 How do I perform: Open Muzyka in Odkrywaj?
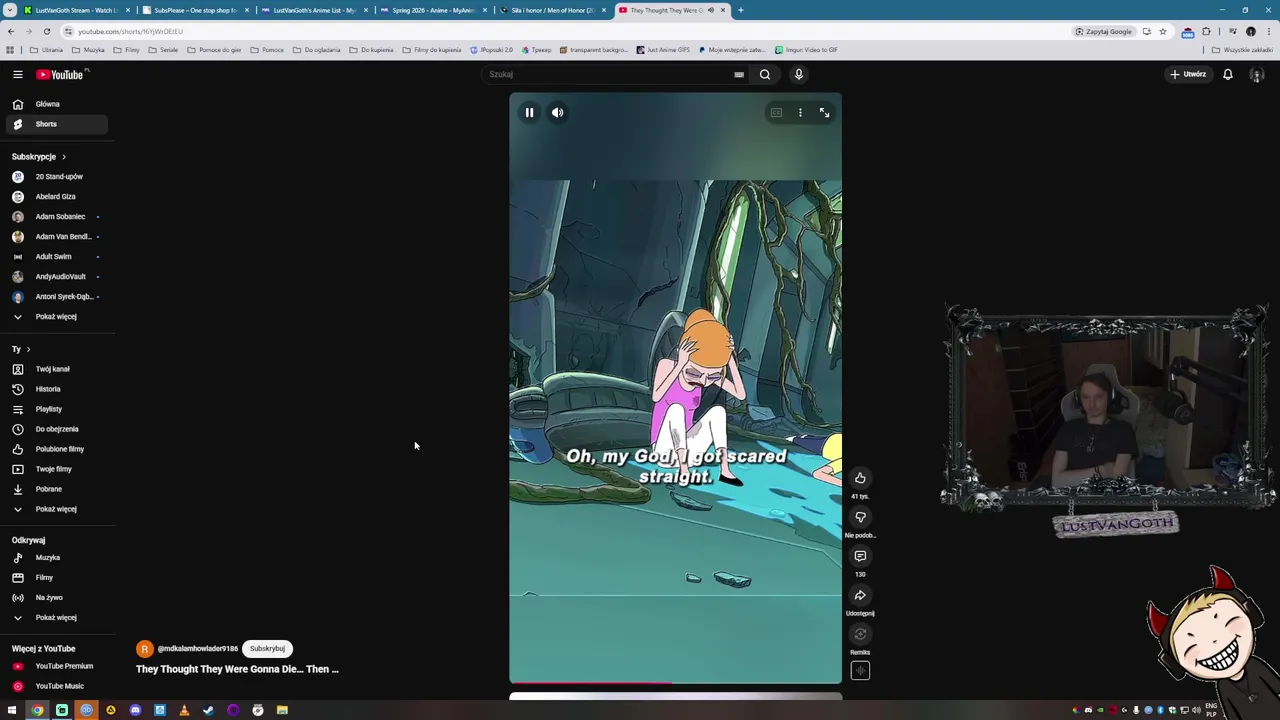55,558
